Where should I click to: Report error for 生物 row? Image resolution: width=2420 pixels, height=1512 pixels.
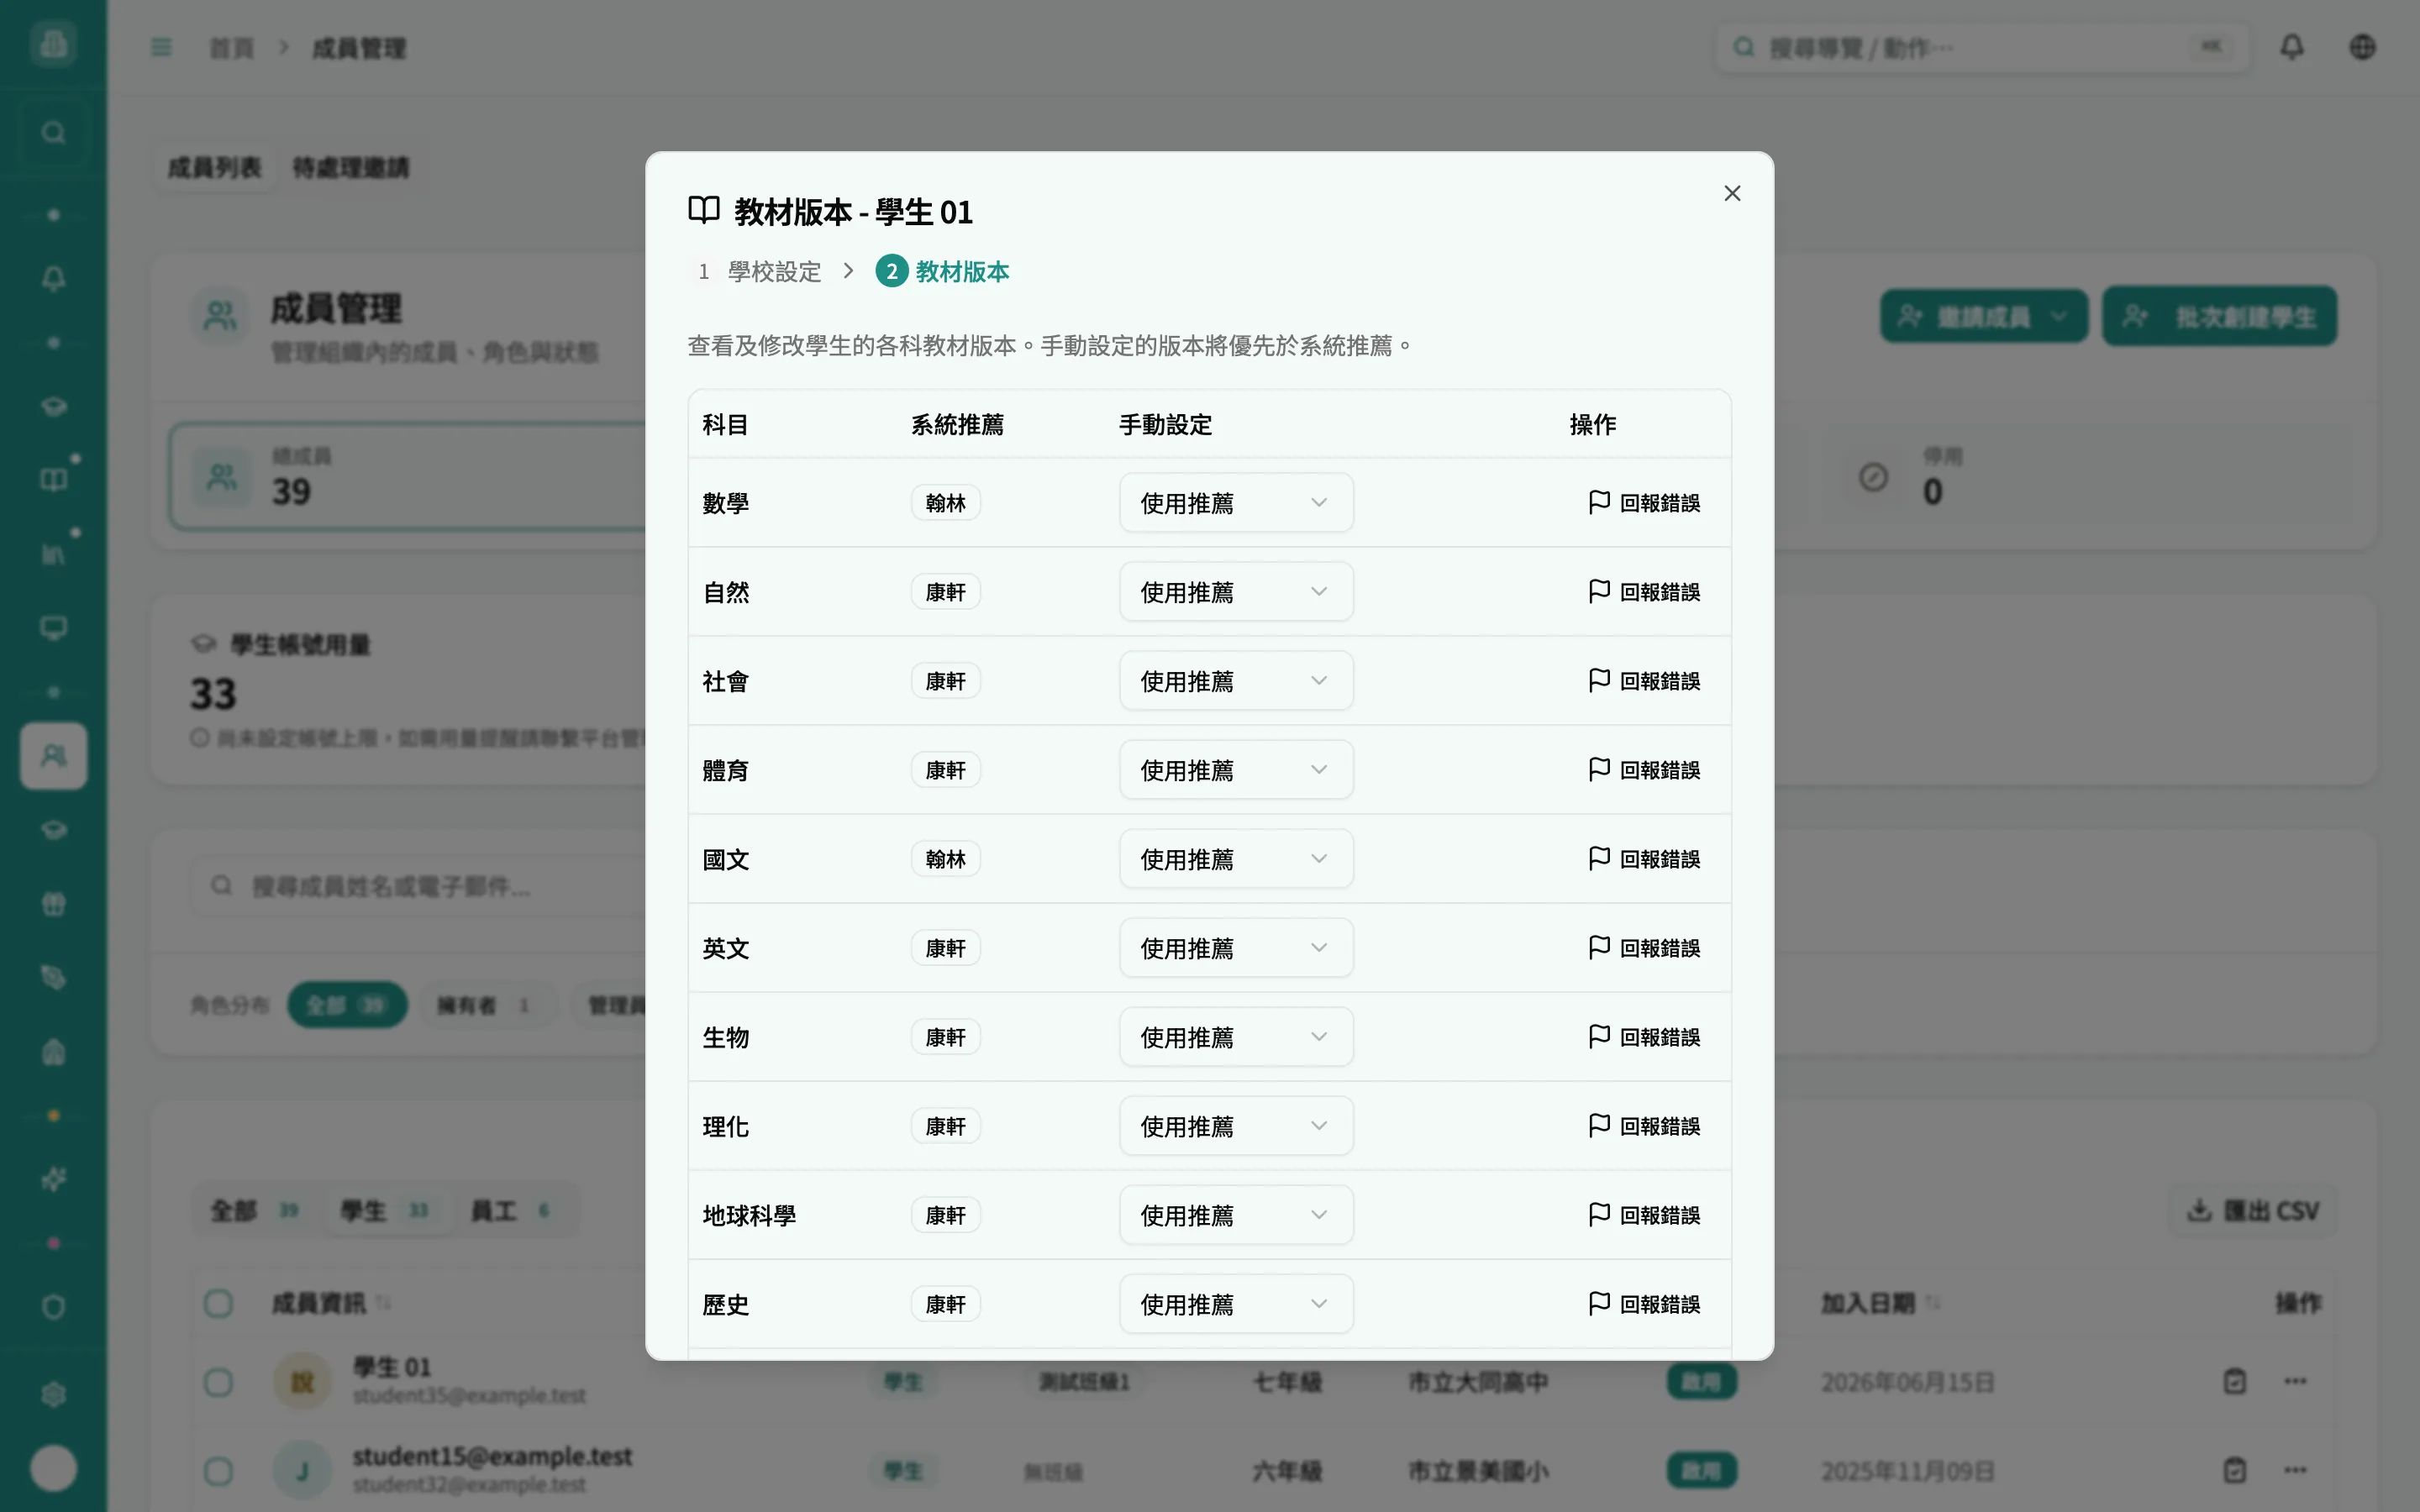point(1644,1037)
